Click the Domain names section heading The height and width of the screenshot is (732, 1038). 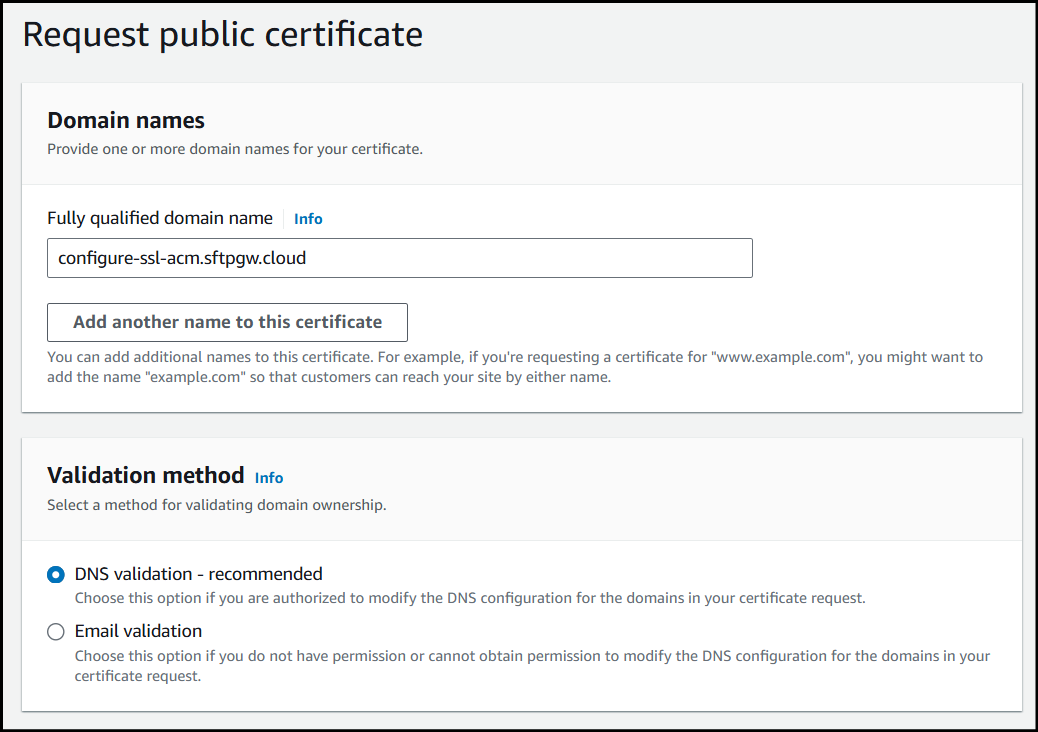click(126, 121)
